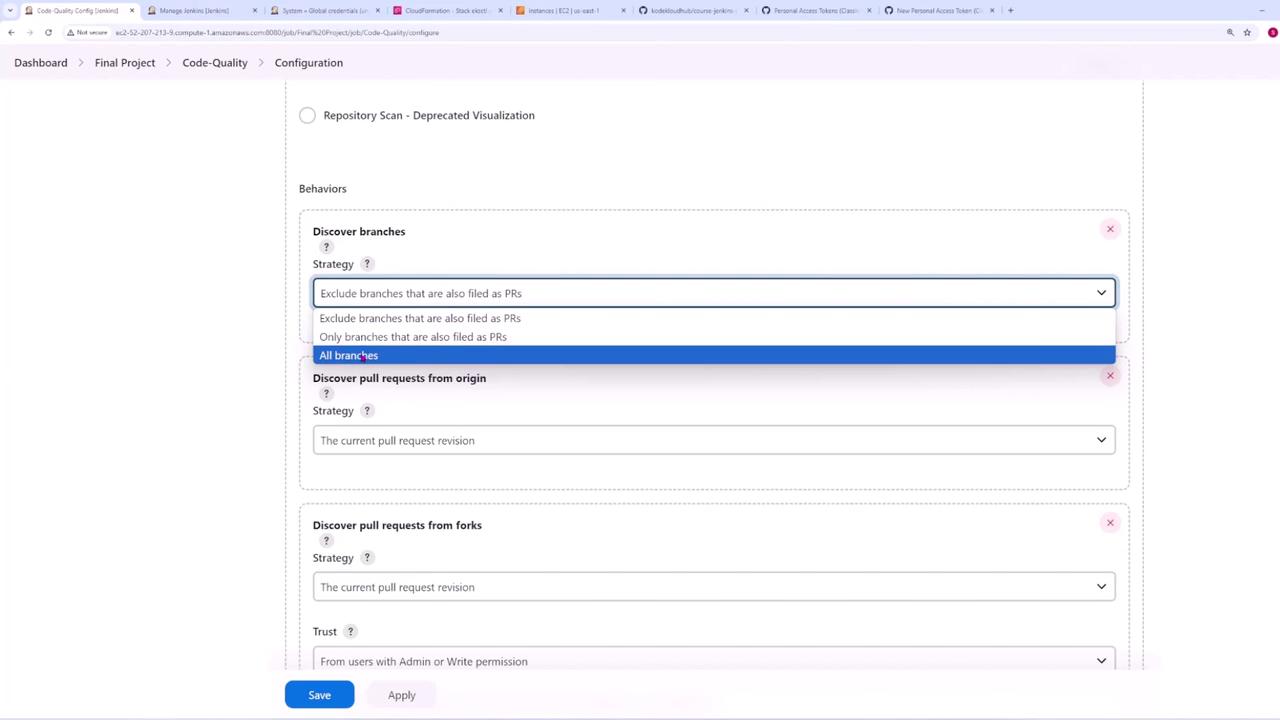The height and width of the screenshot is (720, 1280).
Task: Show help for Discover branches Strategy
Action: pyautogui.click(x=367, y=264)
